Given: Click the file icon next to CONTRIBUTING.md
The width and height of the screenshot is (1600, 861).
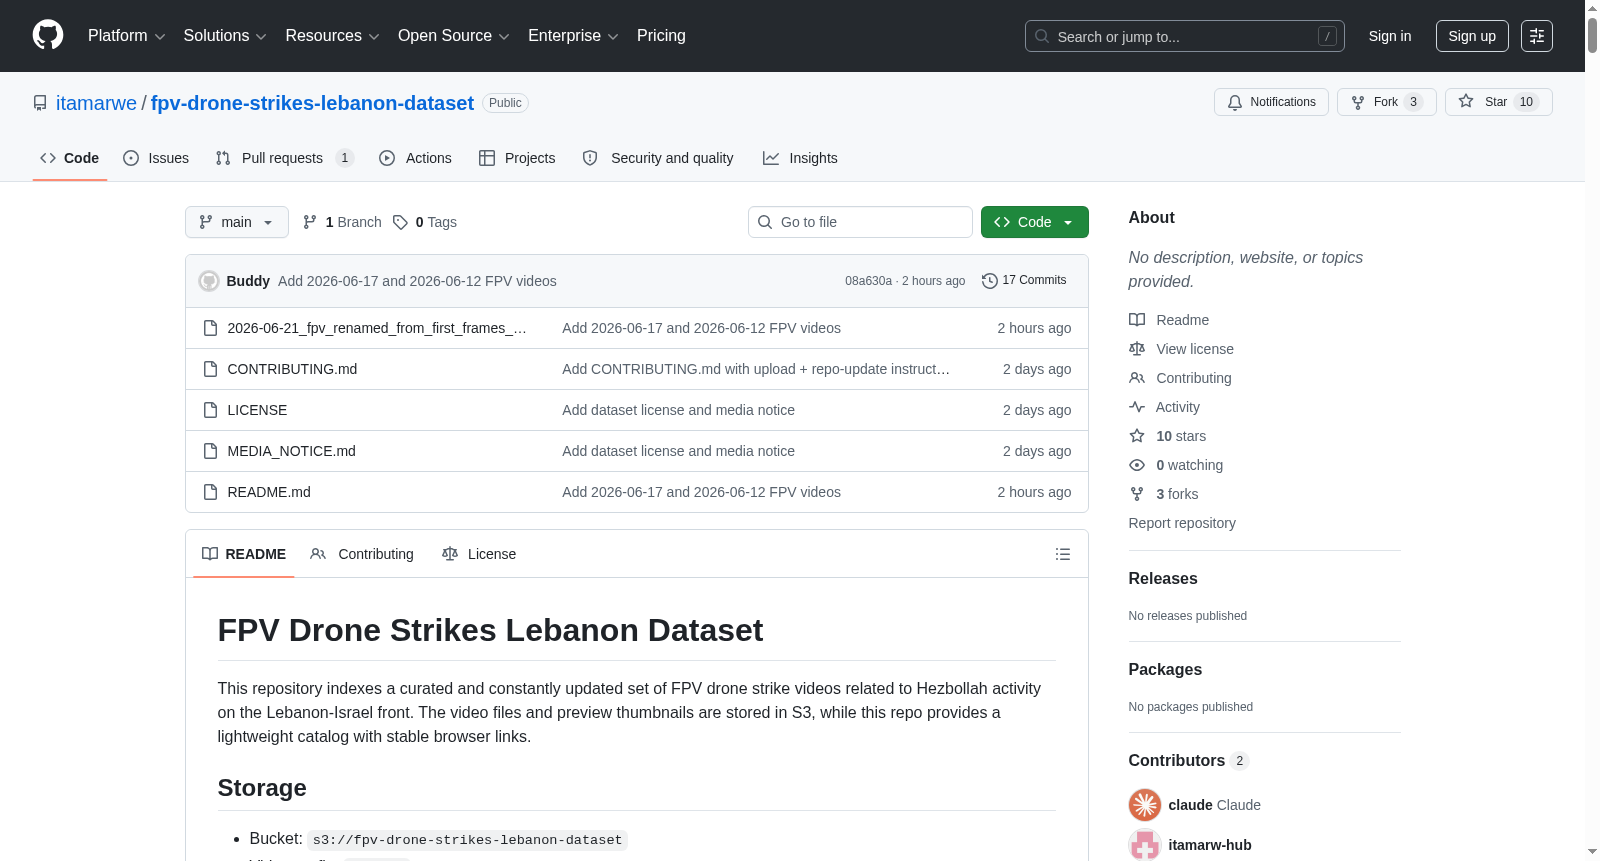Looking at the screenshot, I should 210,369.
